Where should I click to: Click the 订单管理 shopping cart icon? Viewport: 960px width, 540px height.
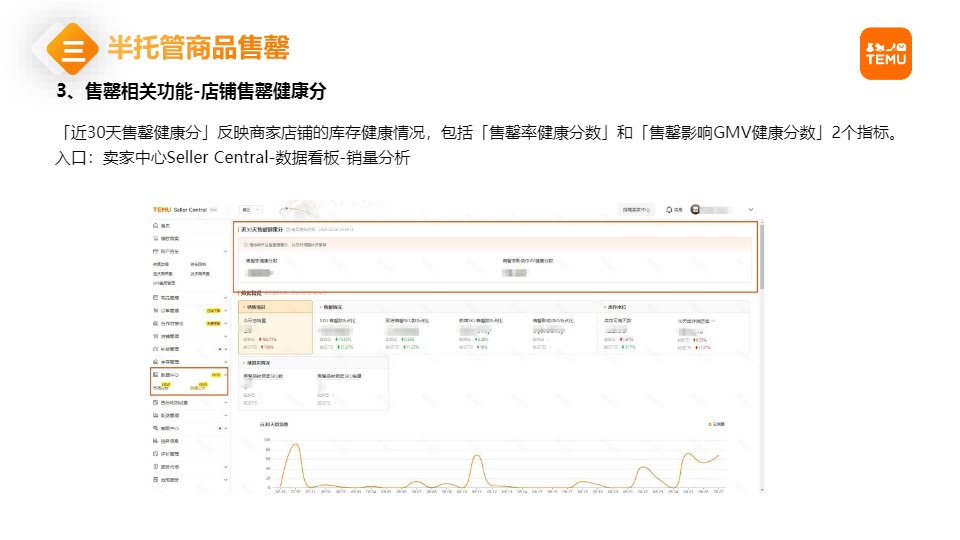click(155, 310)
